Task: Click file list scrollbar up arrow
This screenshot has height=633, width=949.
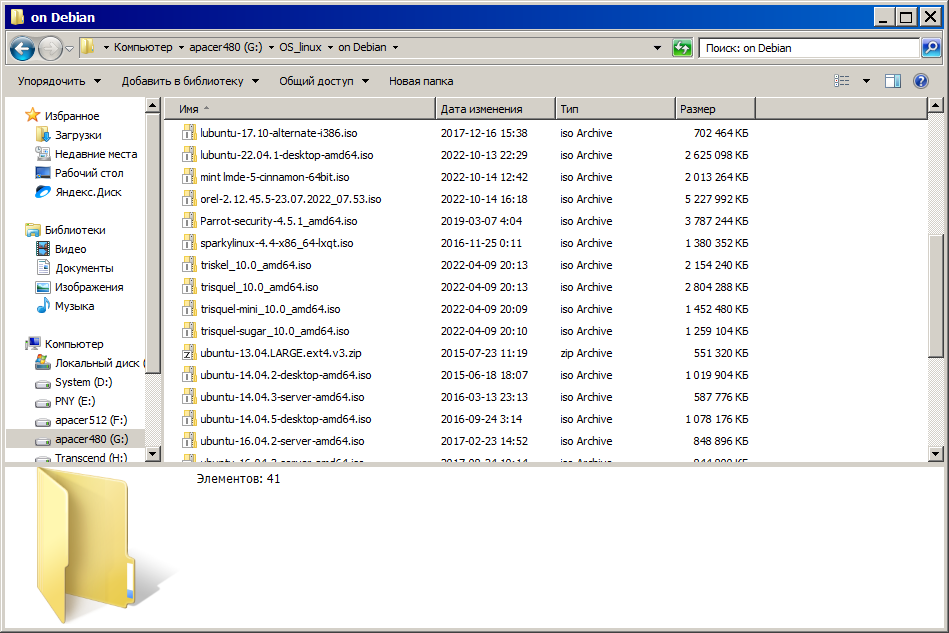Action: coord(935,106)
